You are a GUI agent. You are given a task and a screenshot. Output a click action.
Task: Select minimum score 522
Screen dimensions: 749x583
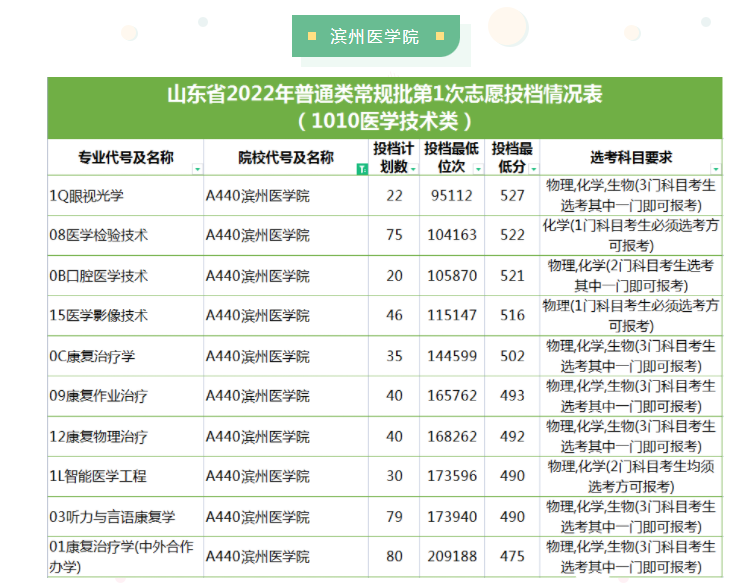(512, 235)
